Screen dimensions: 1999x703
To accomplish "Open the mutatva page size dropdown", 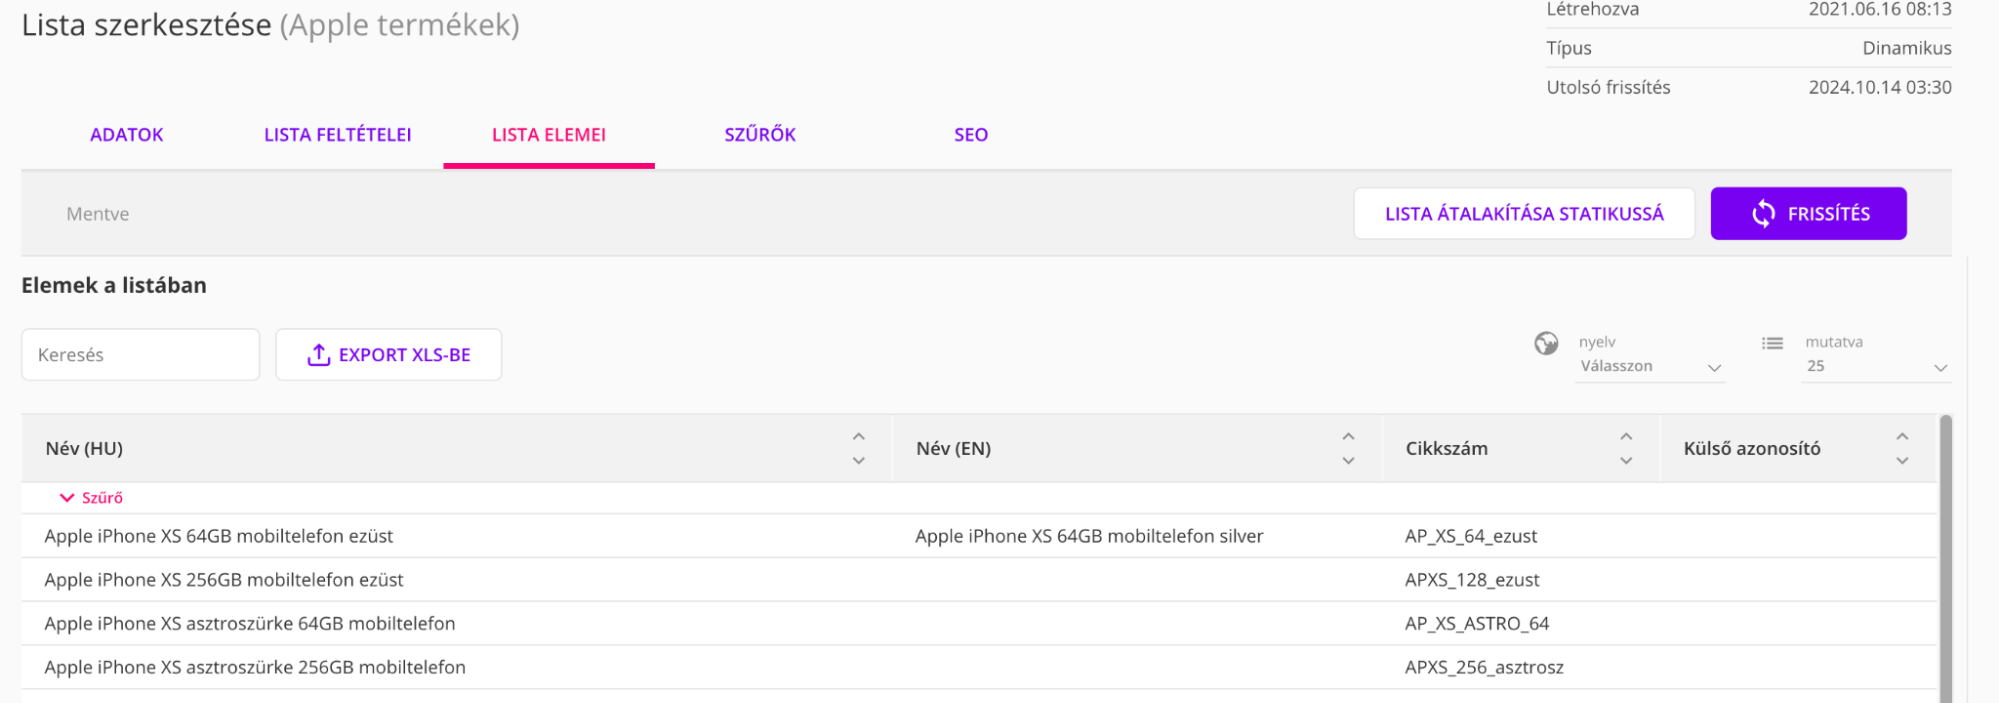I will click(x=1875, y=367).
